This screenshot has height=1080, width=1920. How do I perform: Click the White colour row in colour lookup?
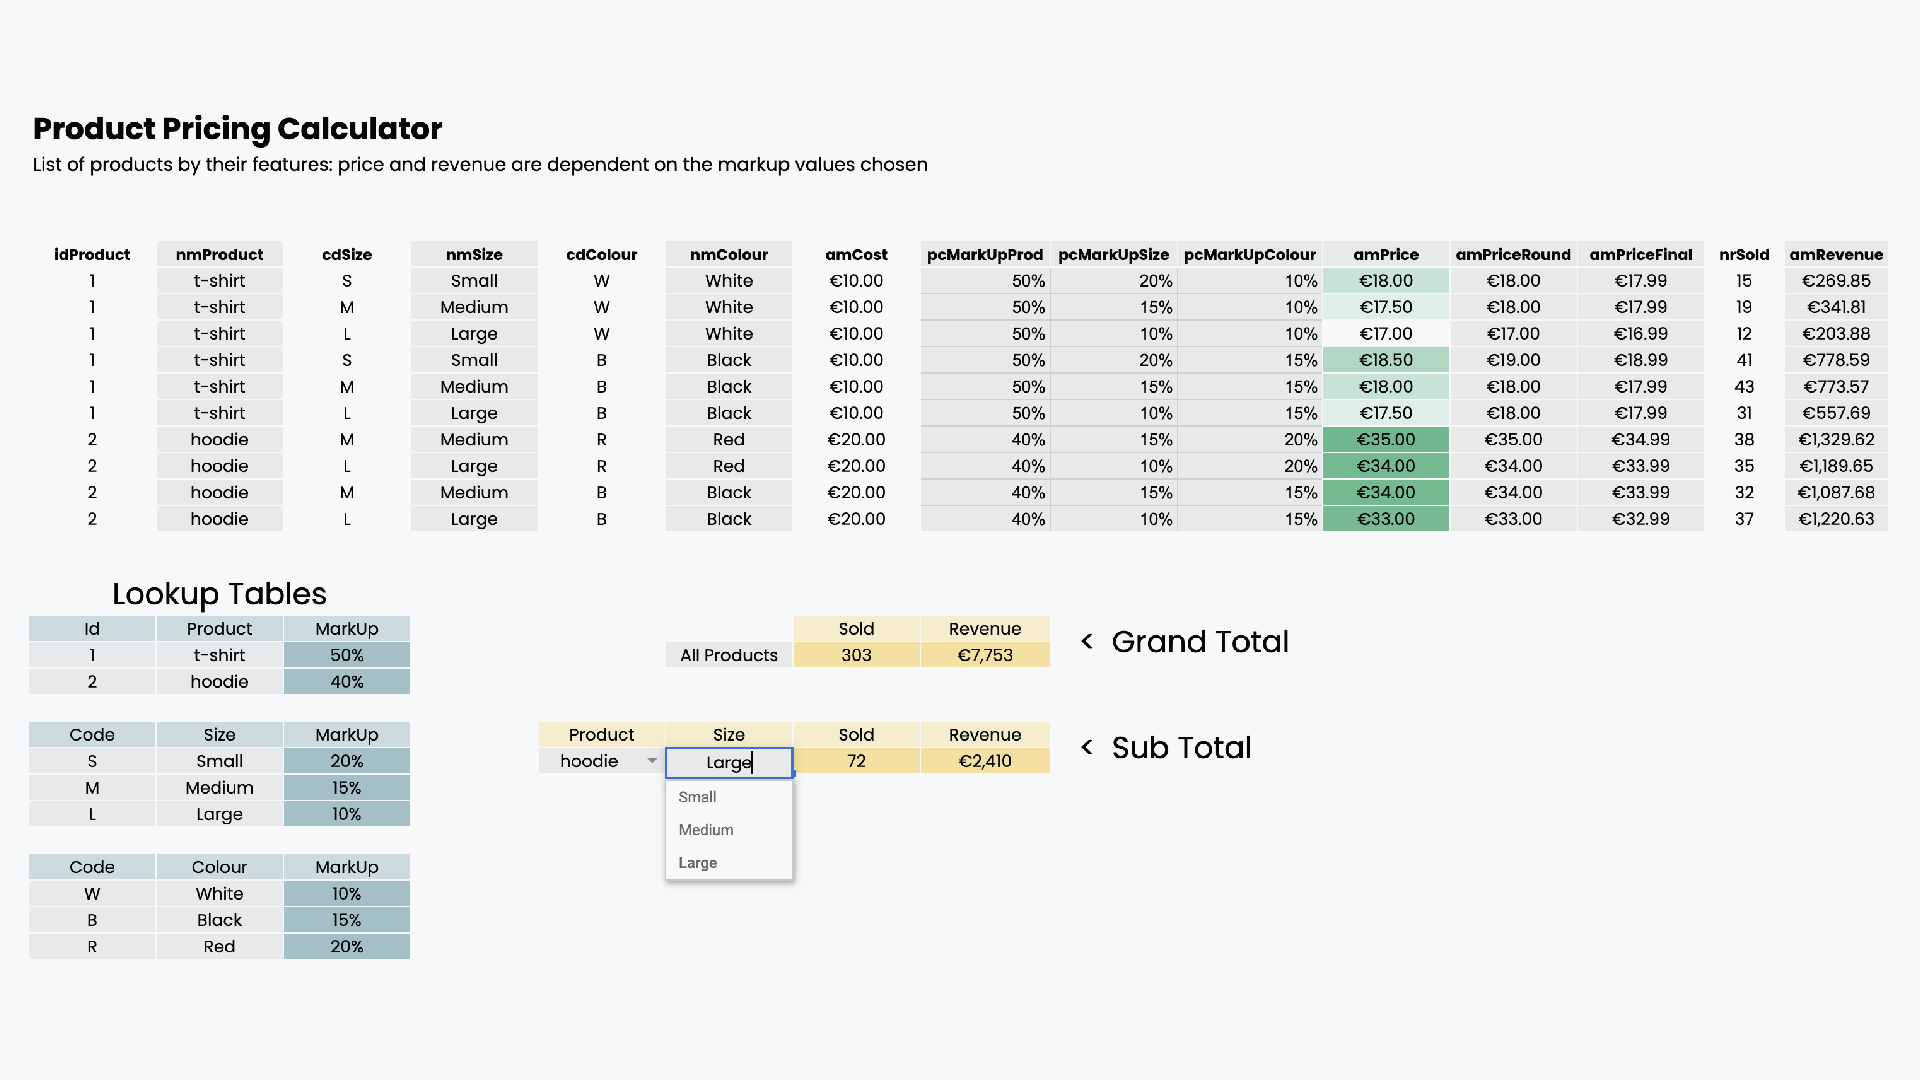(219, 893)
